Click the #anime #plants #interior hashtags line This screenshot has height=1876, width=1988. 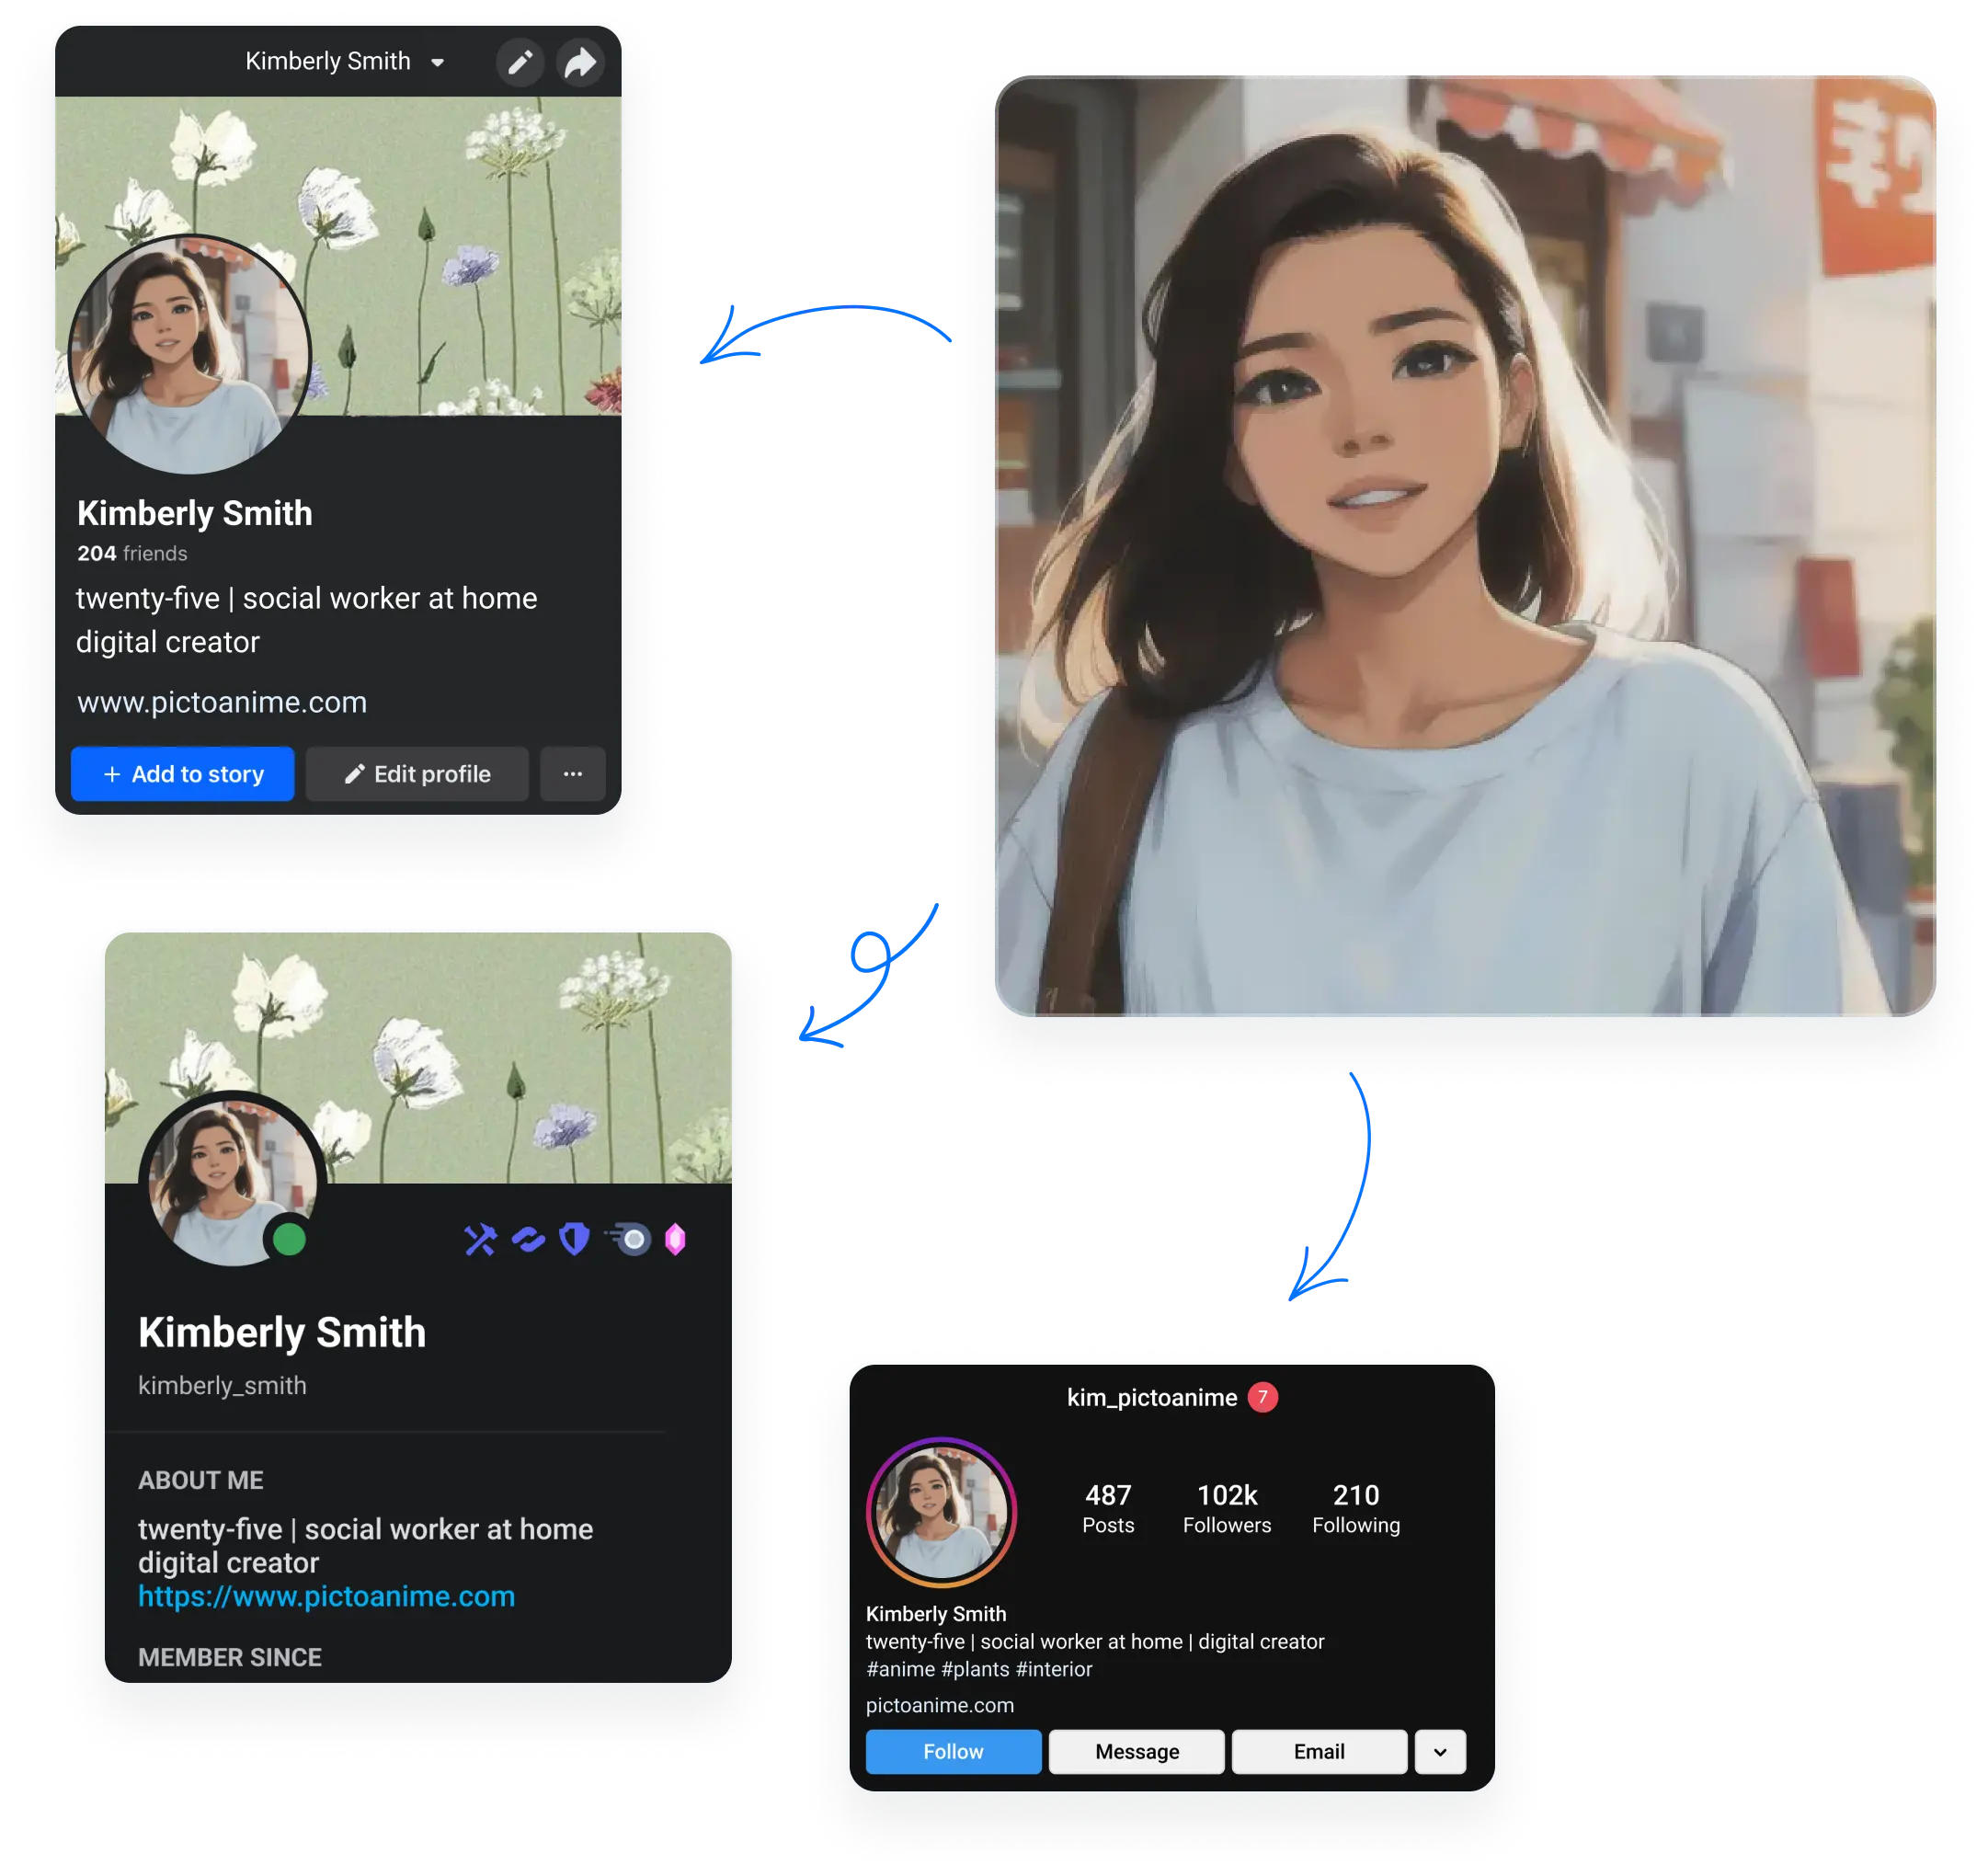click(x=979, y=1669)
